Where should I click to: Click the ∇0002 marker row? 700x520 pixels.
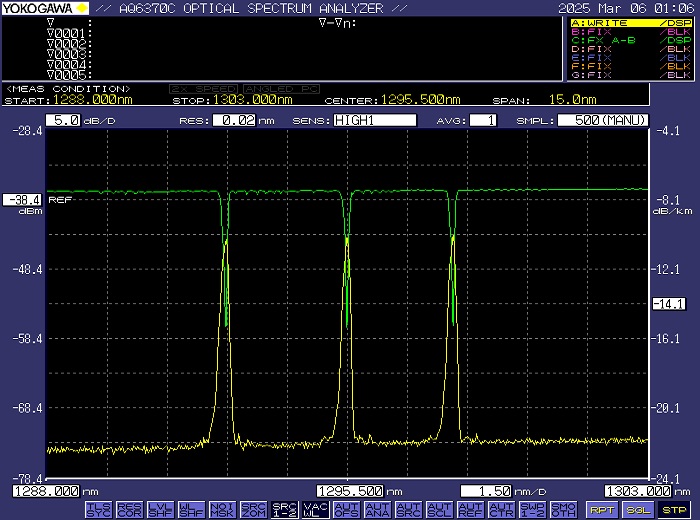click(x=69, y=44)
